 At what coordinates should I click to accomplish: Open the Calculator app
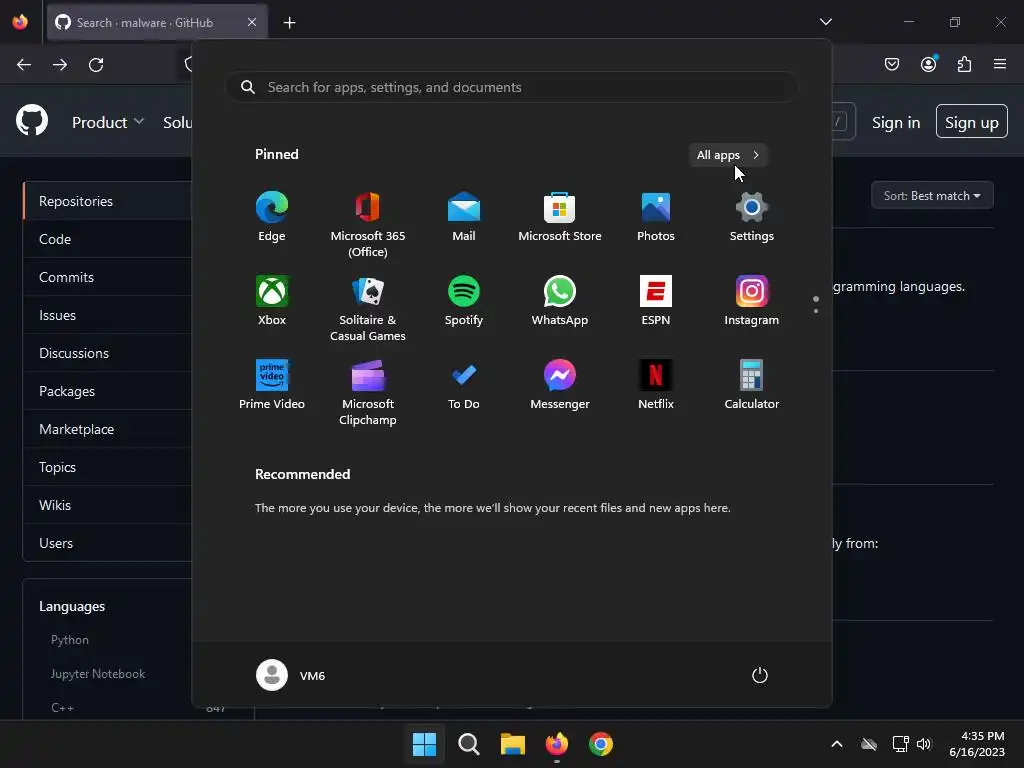(x=752, y=385)
